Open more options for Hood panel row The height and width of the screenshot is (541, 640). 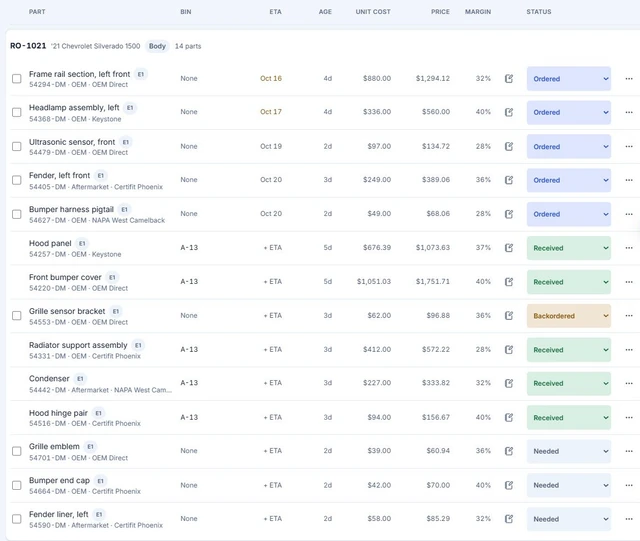(629, 247)
